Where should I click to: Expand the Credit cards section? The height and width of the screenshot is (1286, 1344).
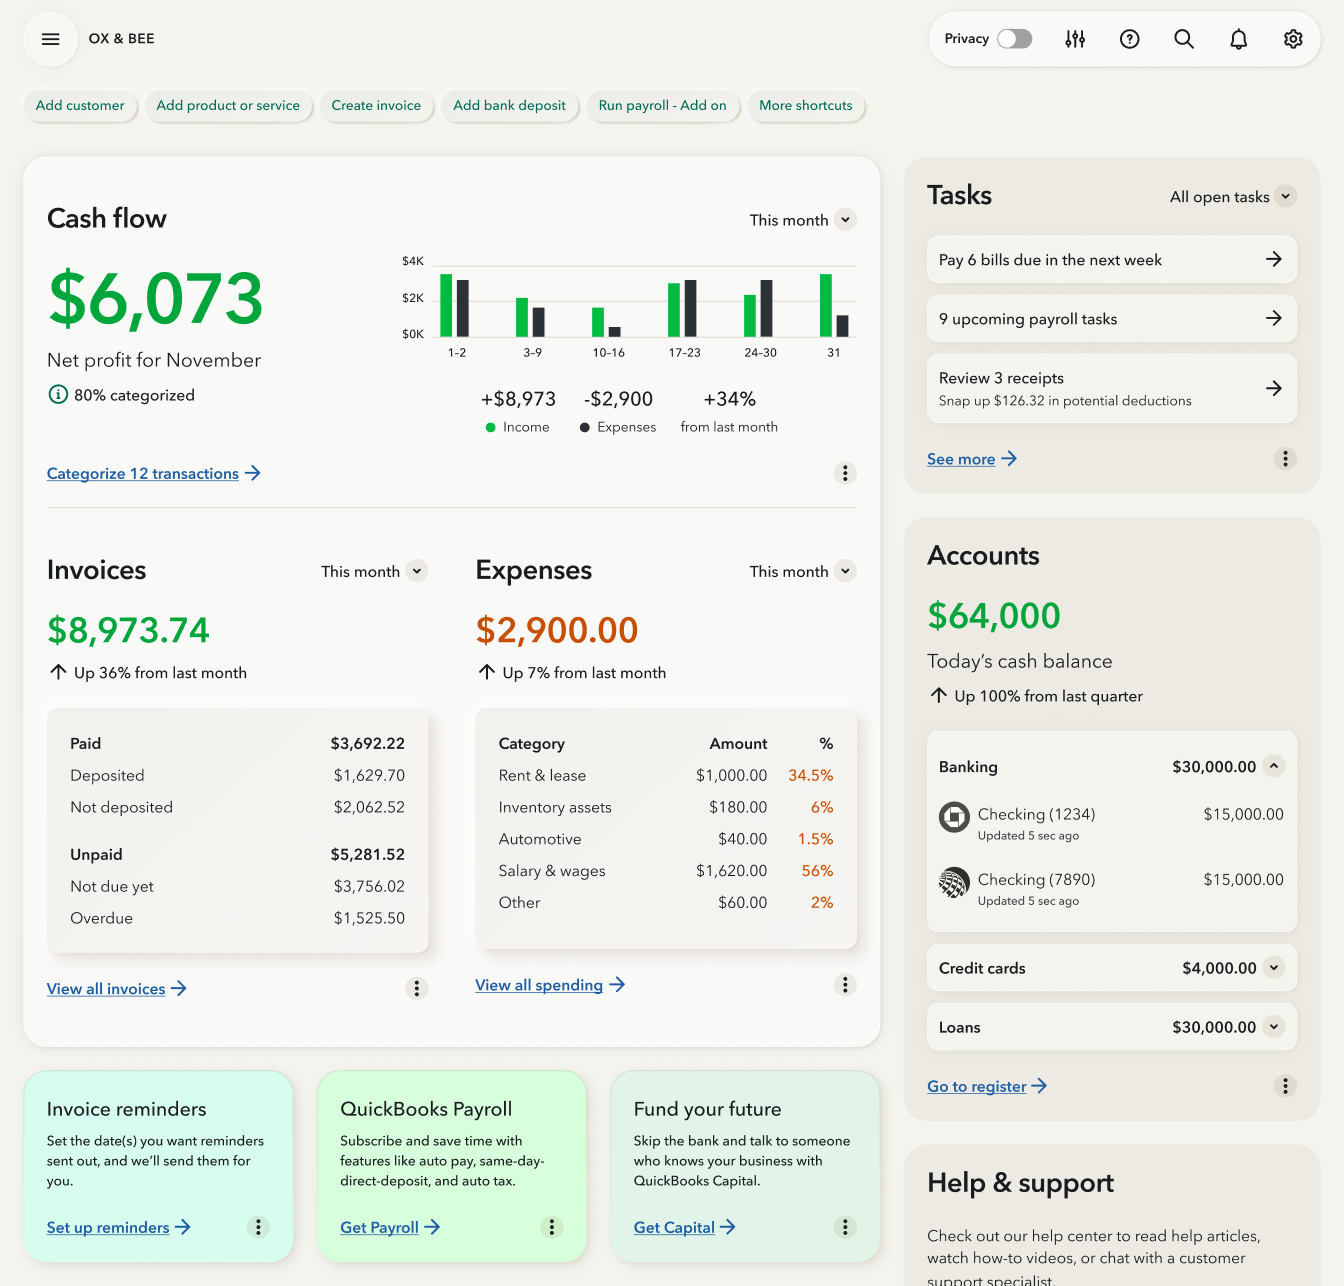click(x=1274, y=968)
